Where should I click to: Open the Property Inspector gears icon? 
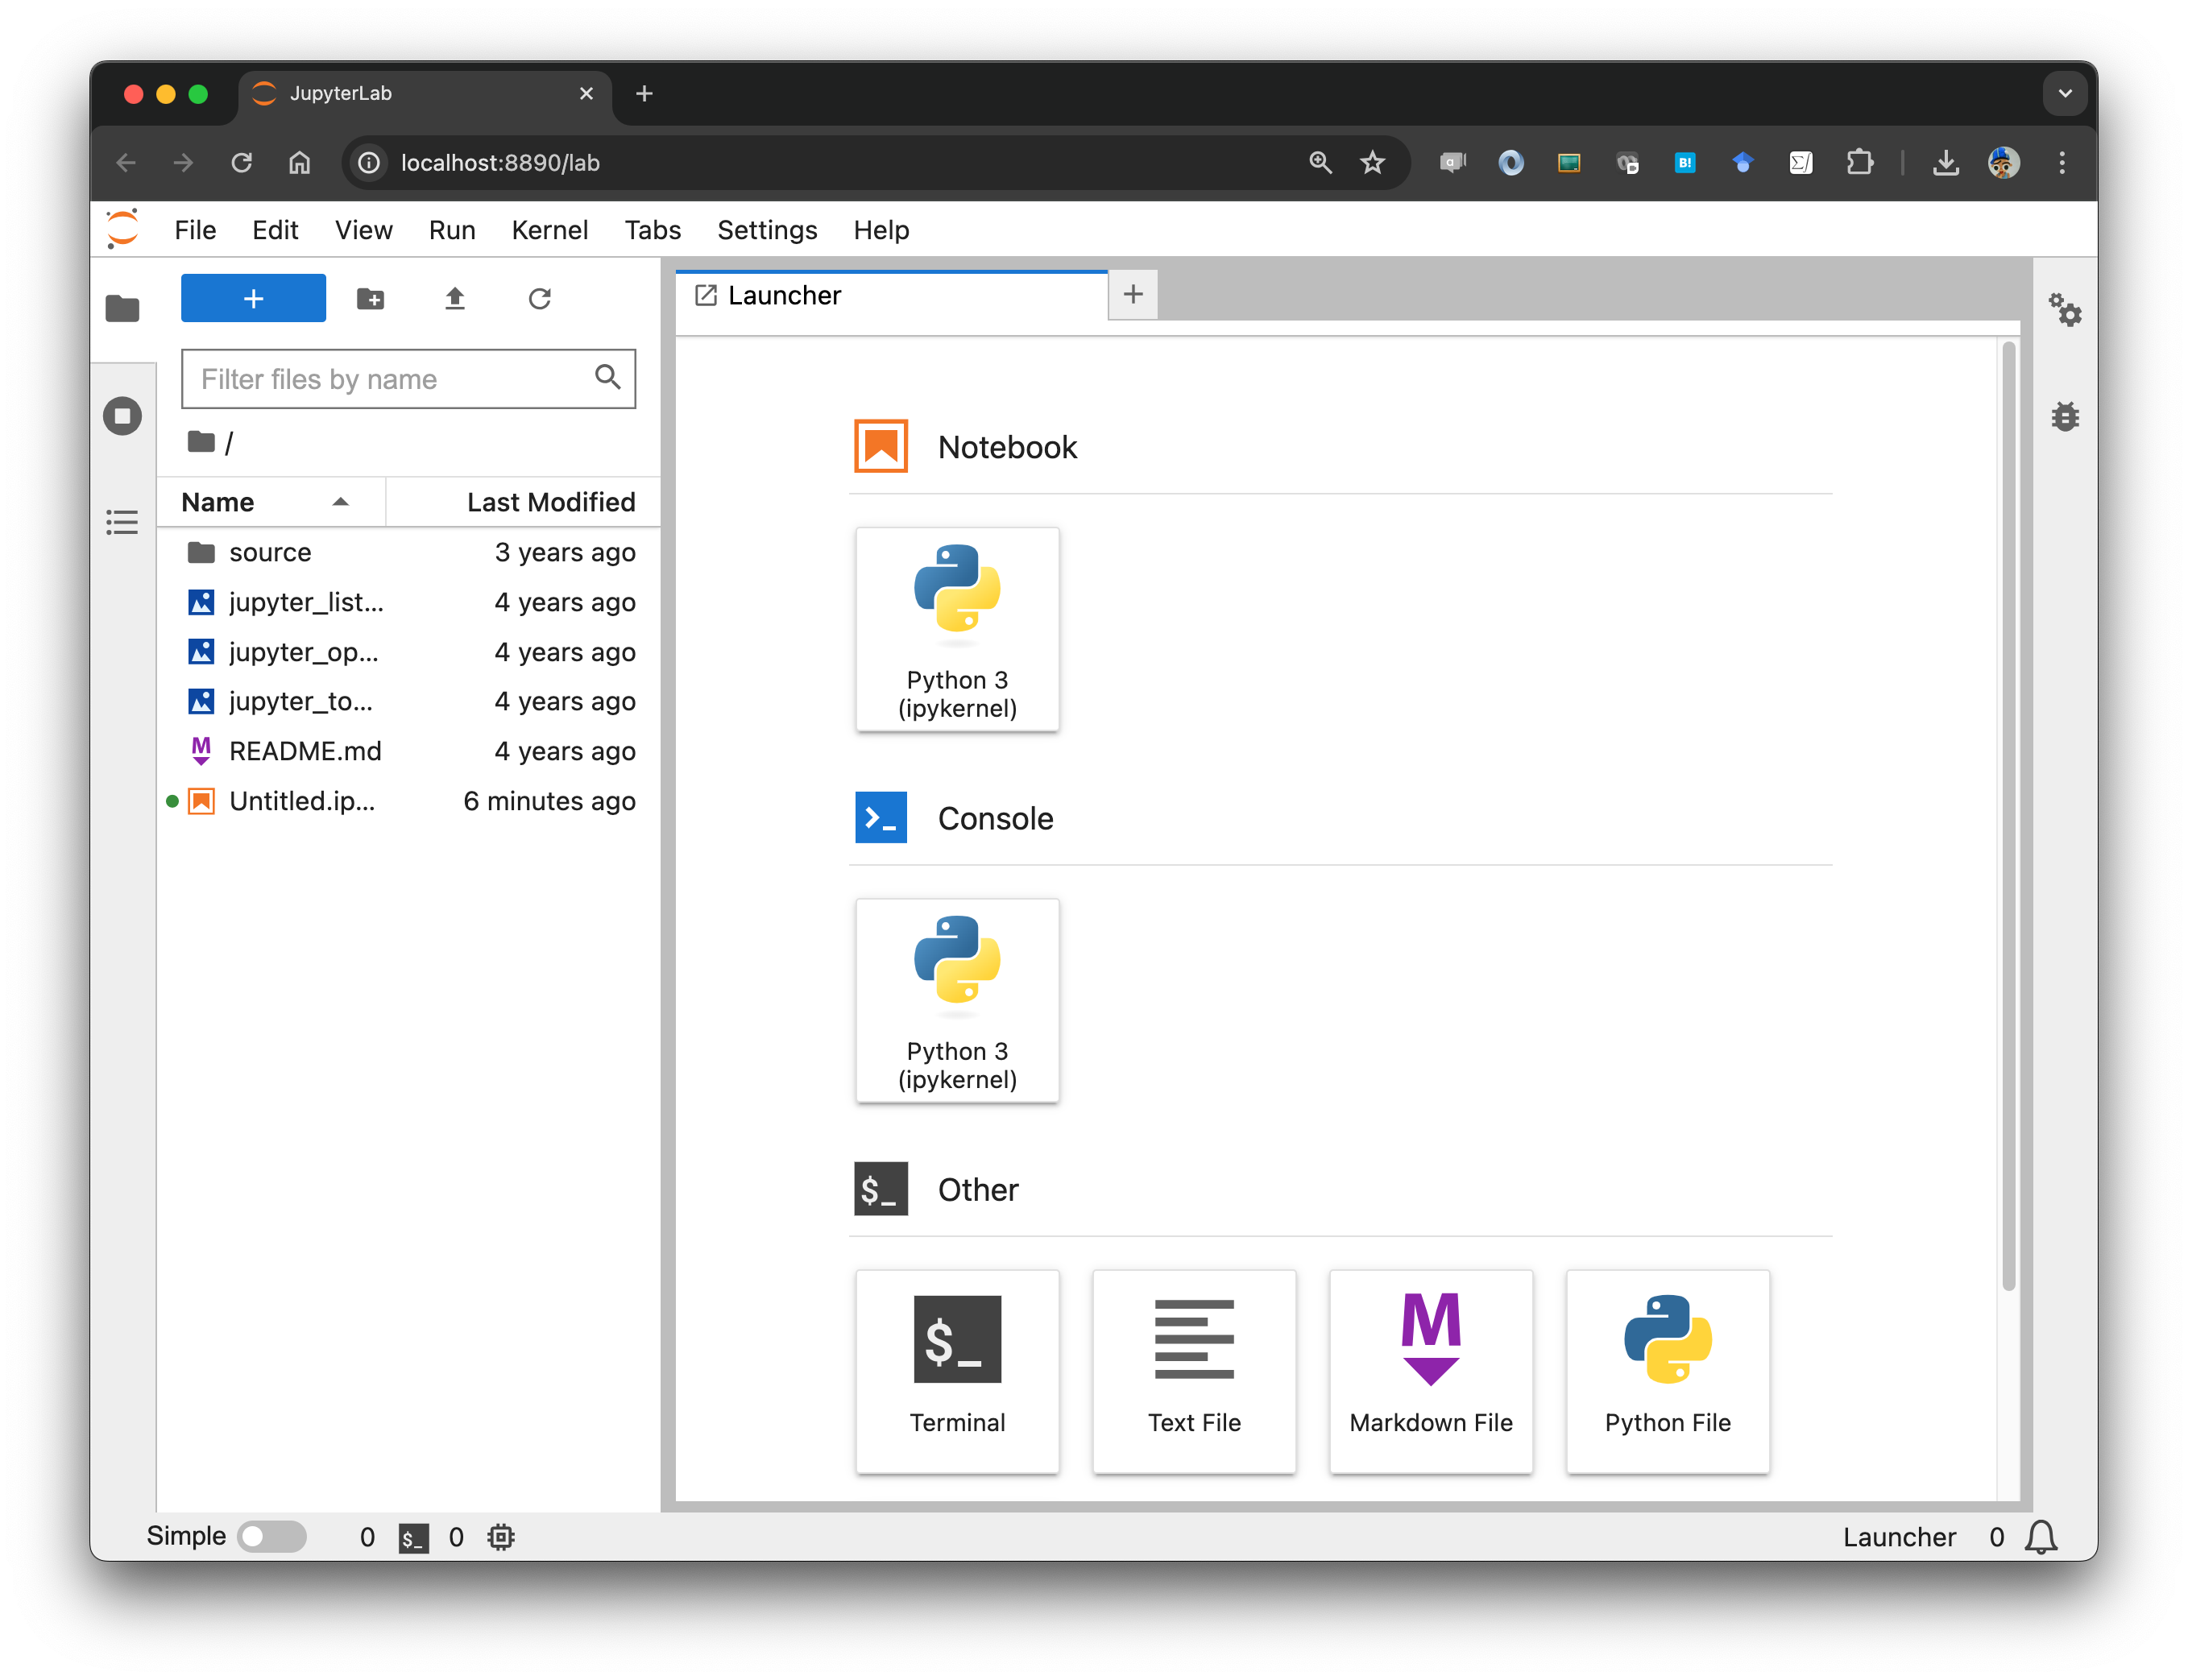click(2064, 309)
